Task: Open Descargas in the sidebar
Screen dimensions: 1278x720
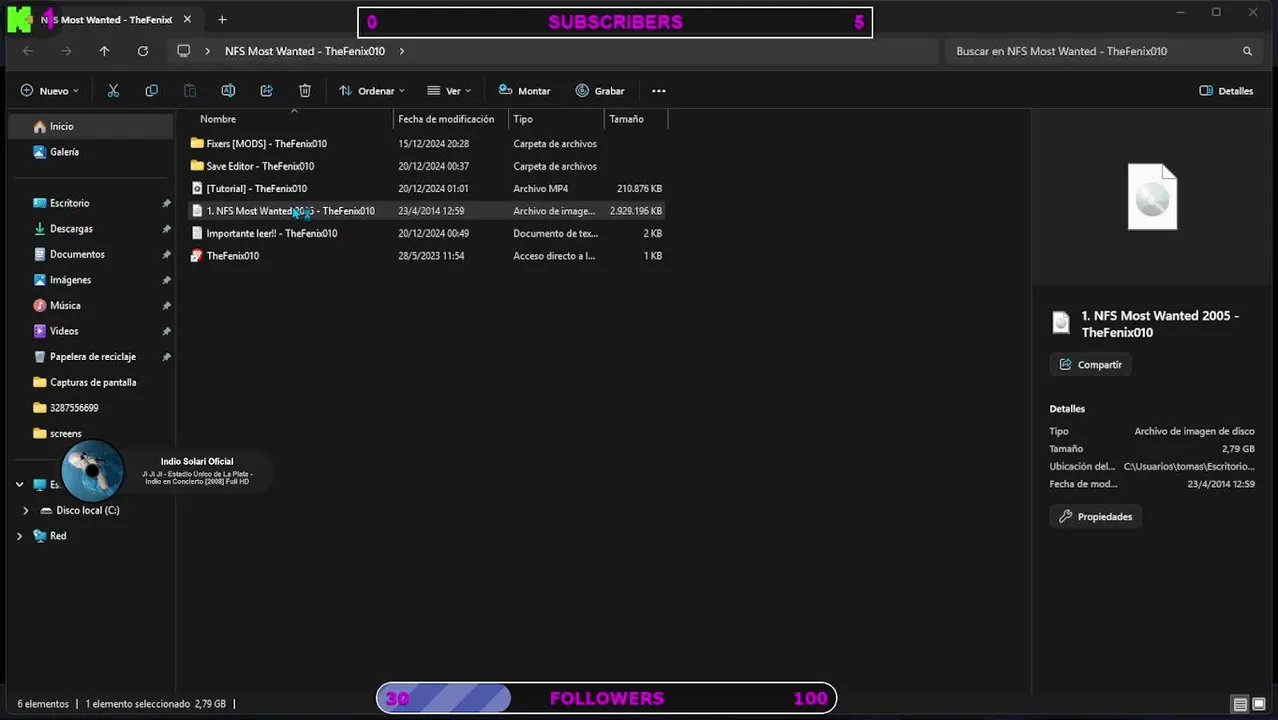Action: tap(71, 229)
